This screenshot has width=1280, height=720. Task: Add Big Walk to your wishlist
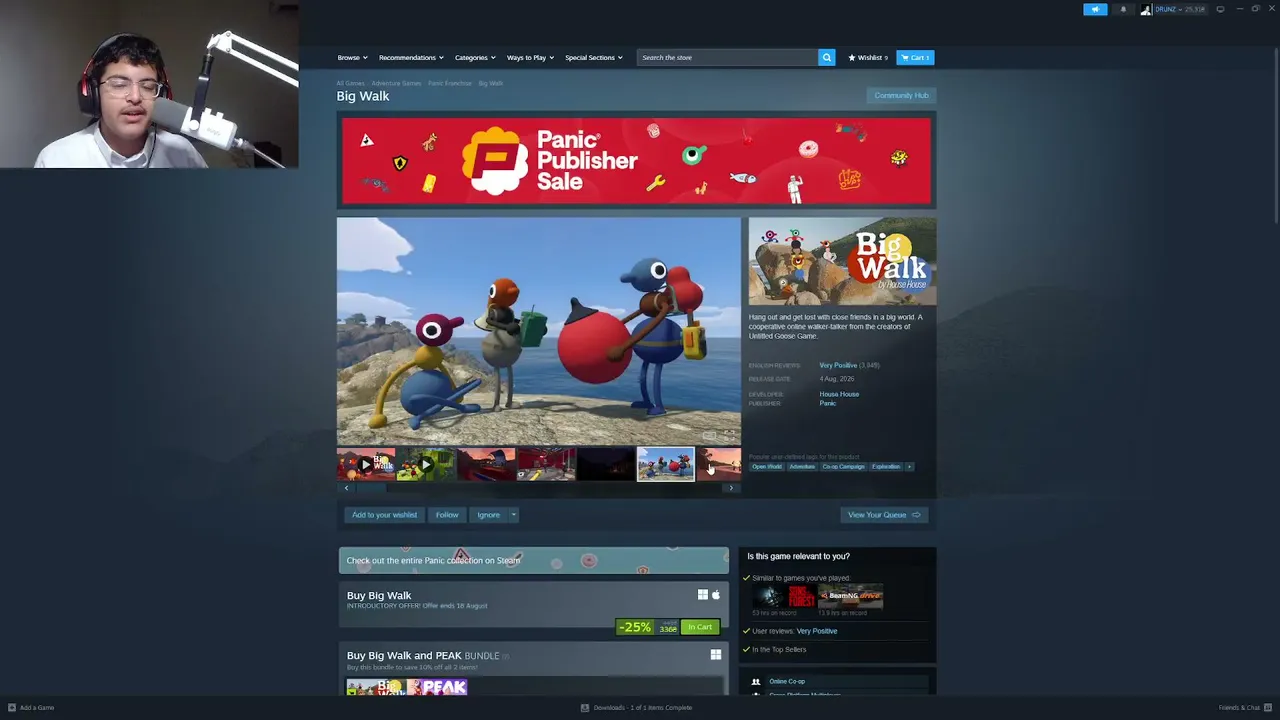pyautogui.click(x=384, y=515)
